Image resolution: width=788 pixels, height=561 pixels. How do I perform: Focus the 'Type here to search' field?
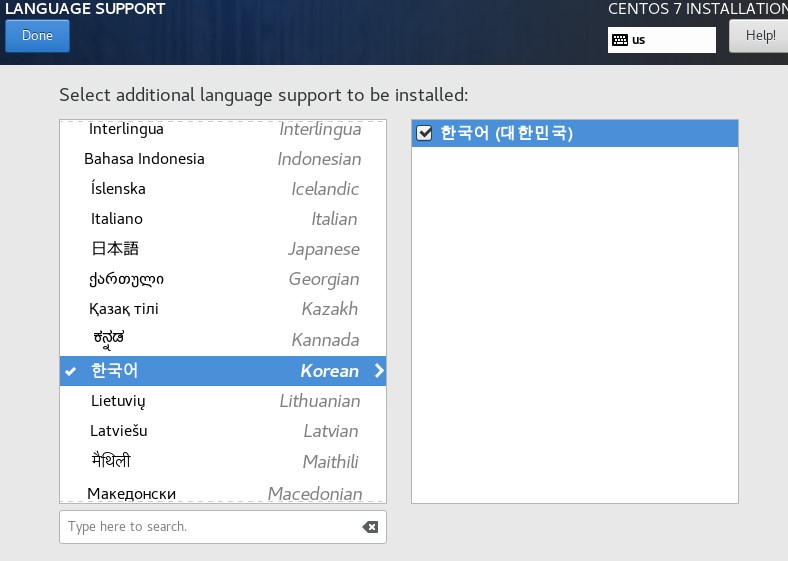(x=223, y=527)
